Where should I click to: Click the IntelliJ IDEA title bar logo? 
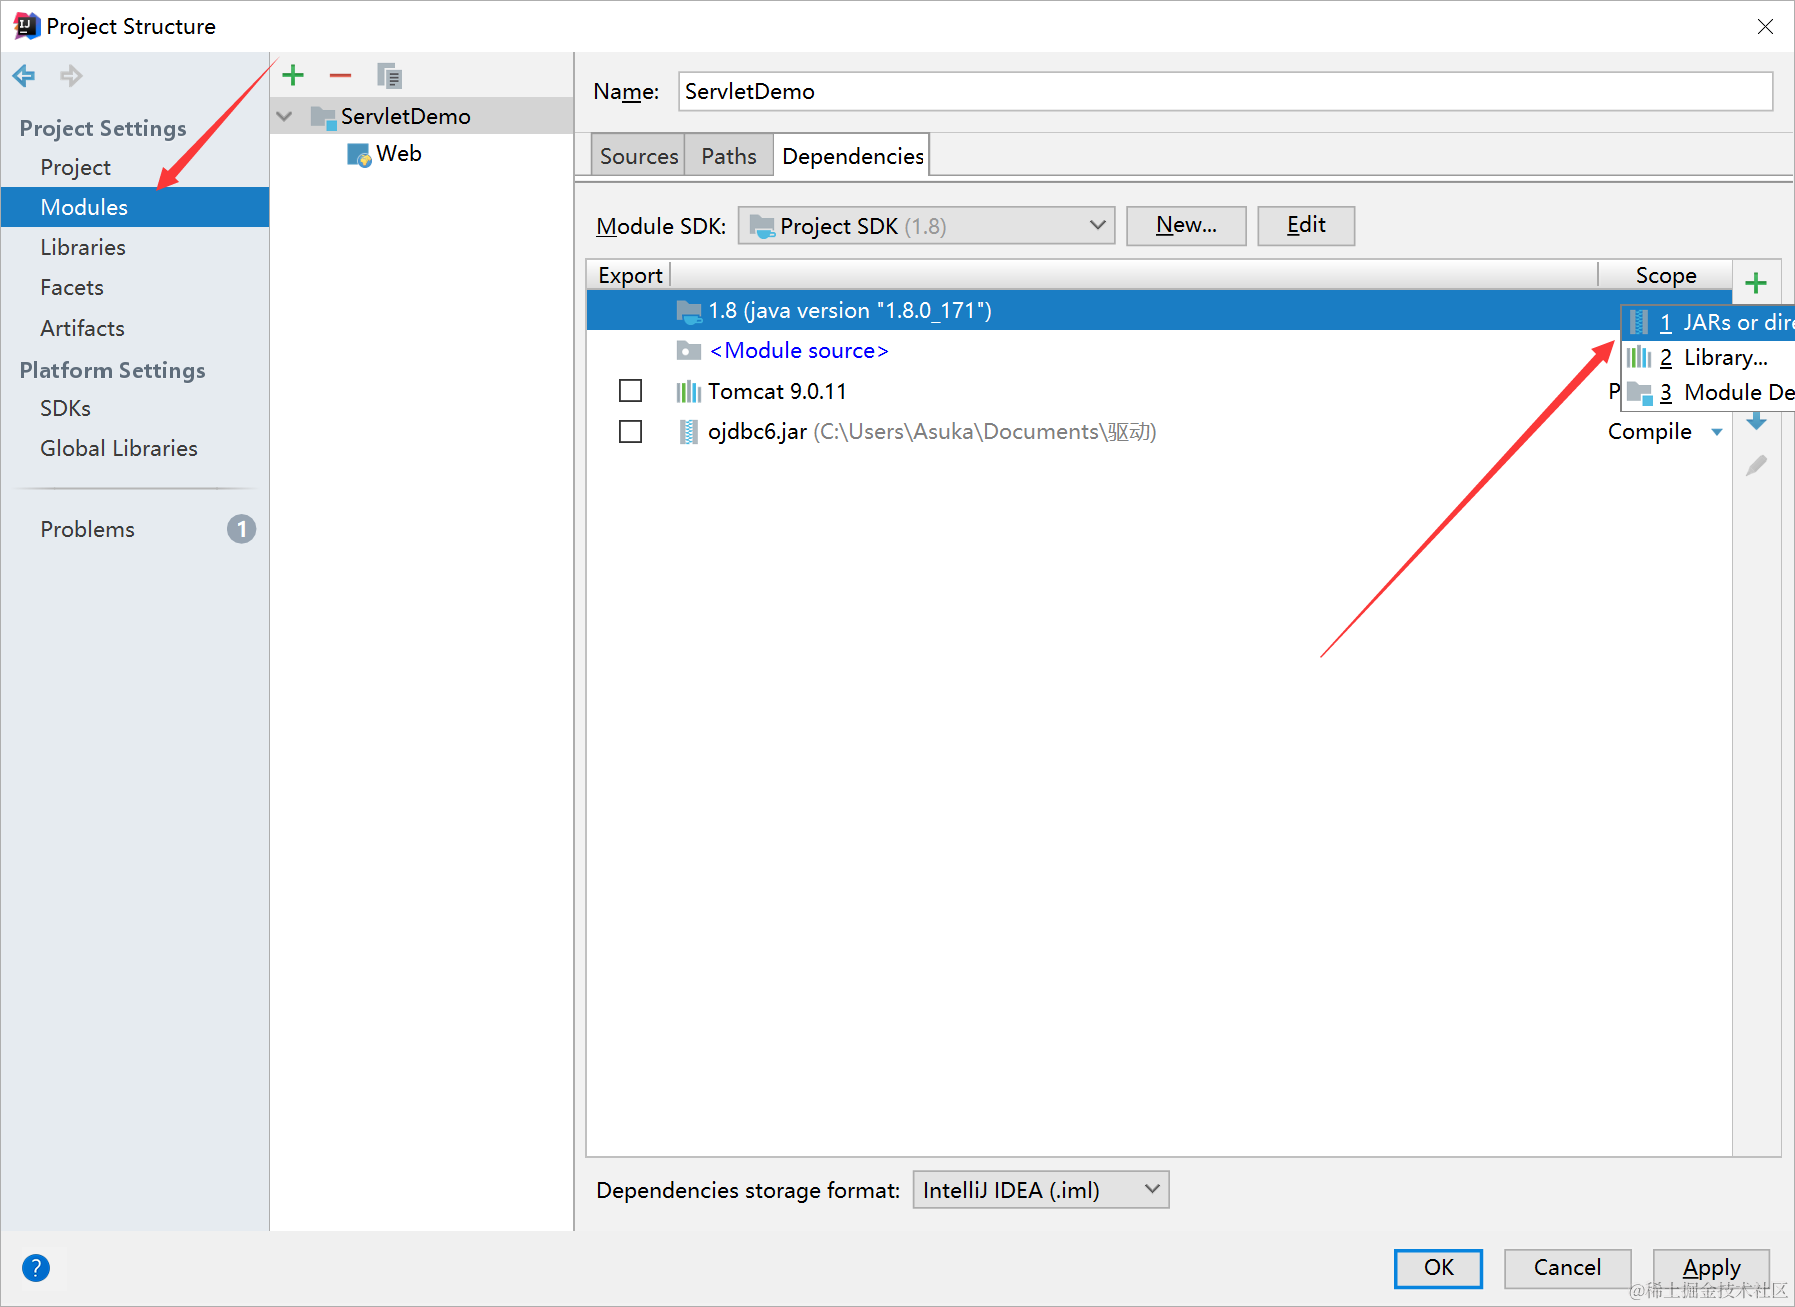pyautogui.click(x=26, y=26)
